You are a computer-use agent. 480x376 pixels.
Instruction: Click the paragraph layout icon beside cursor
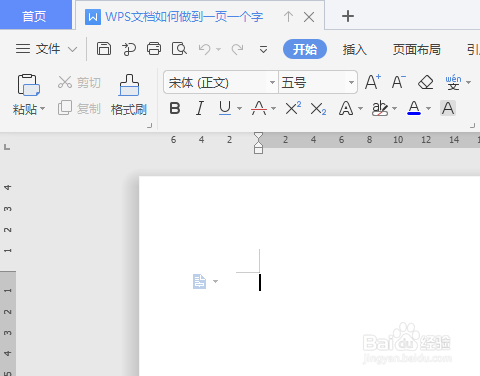200,281
